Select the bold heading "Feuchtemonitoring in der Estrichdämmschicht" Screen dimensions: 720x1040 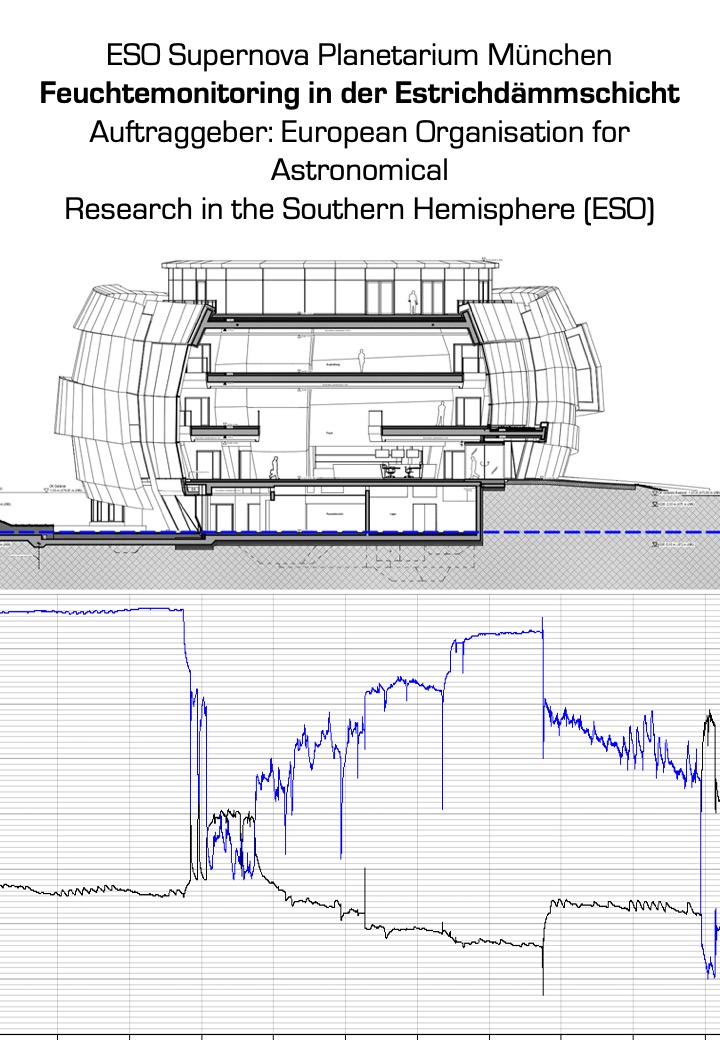(x=359, y=94)
